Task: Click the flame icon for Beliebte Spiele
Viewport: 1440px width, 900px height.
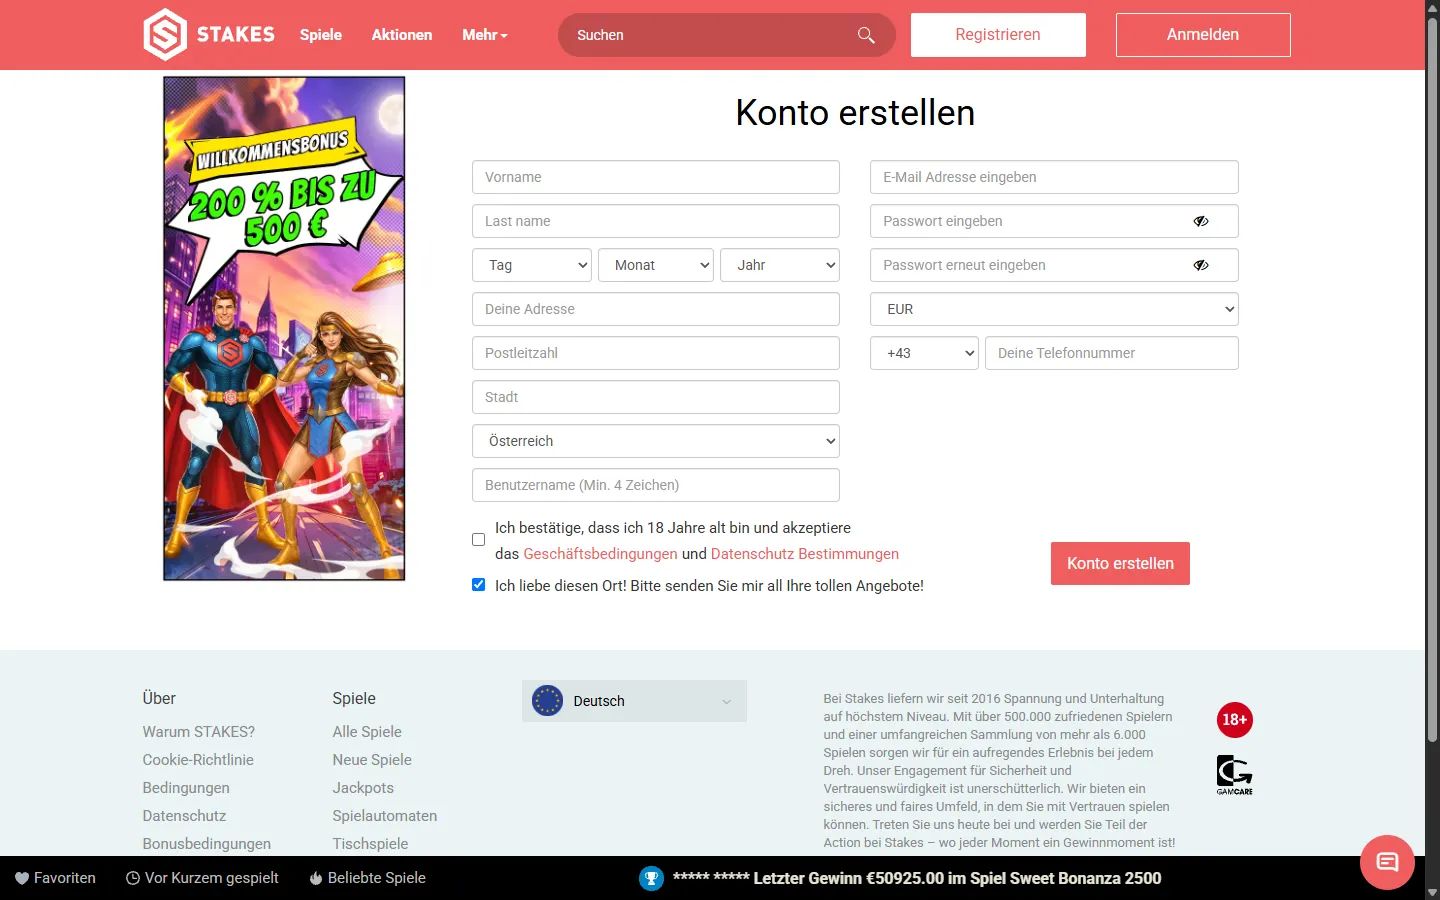Action: (x=316, y=878)
